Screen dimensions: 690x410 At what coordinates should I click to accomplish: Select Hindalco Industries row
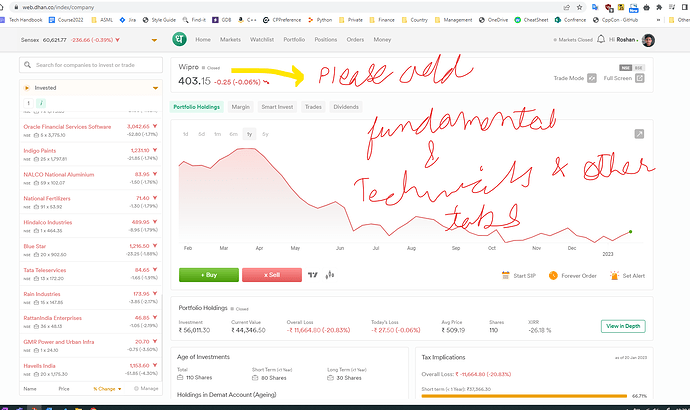[x=91, y=226]
